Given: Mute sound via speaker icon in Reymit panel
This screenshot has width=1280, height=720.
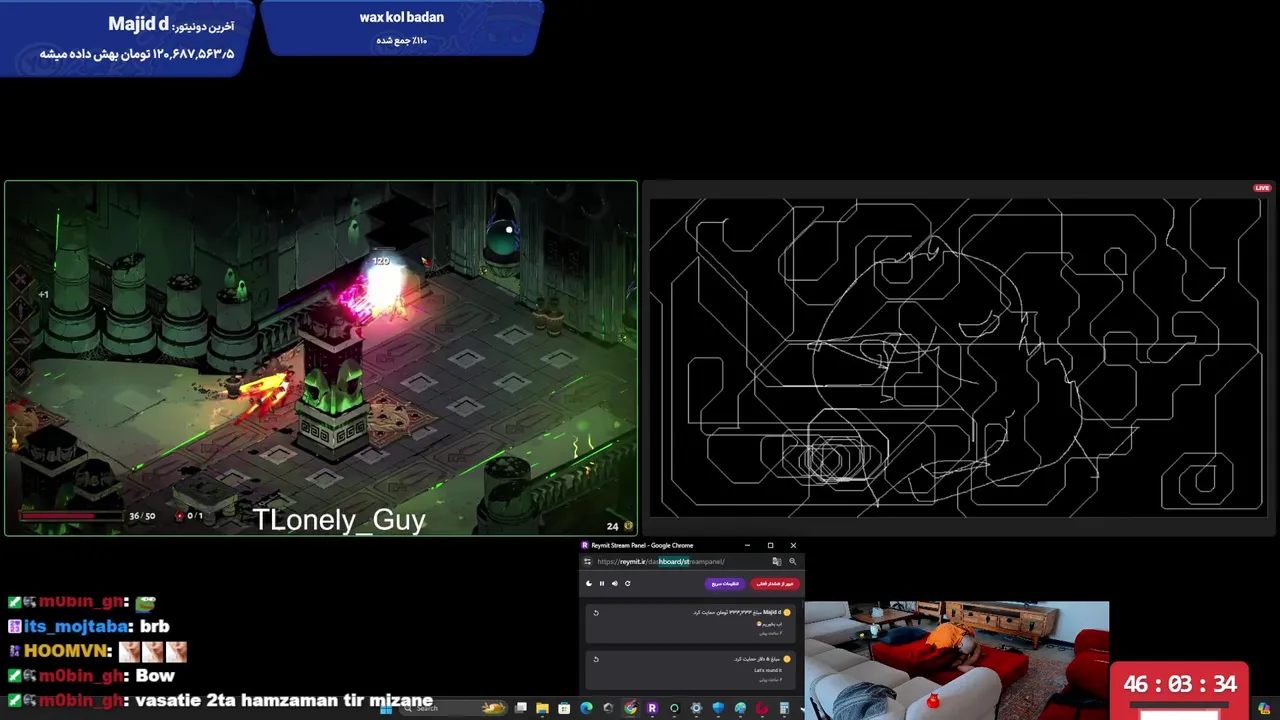Looking at the screenshot, I should [x=615, y=583].
